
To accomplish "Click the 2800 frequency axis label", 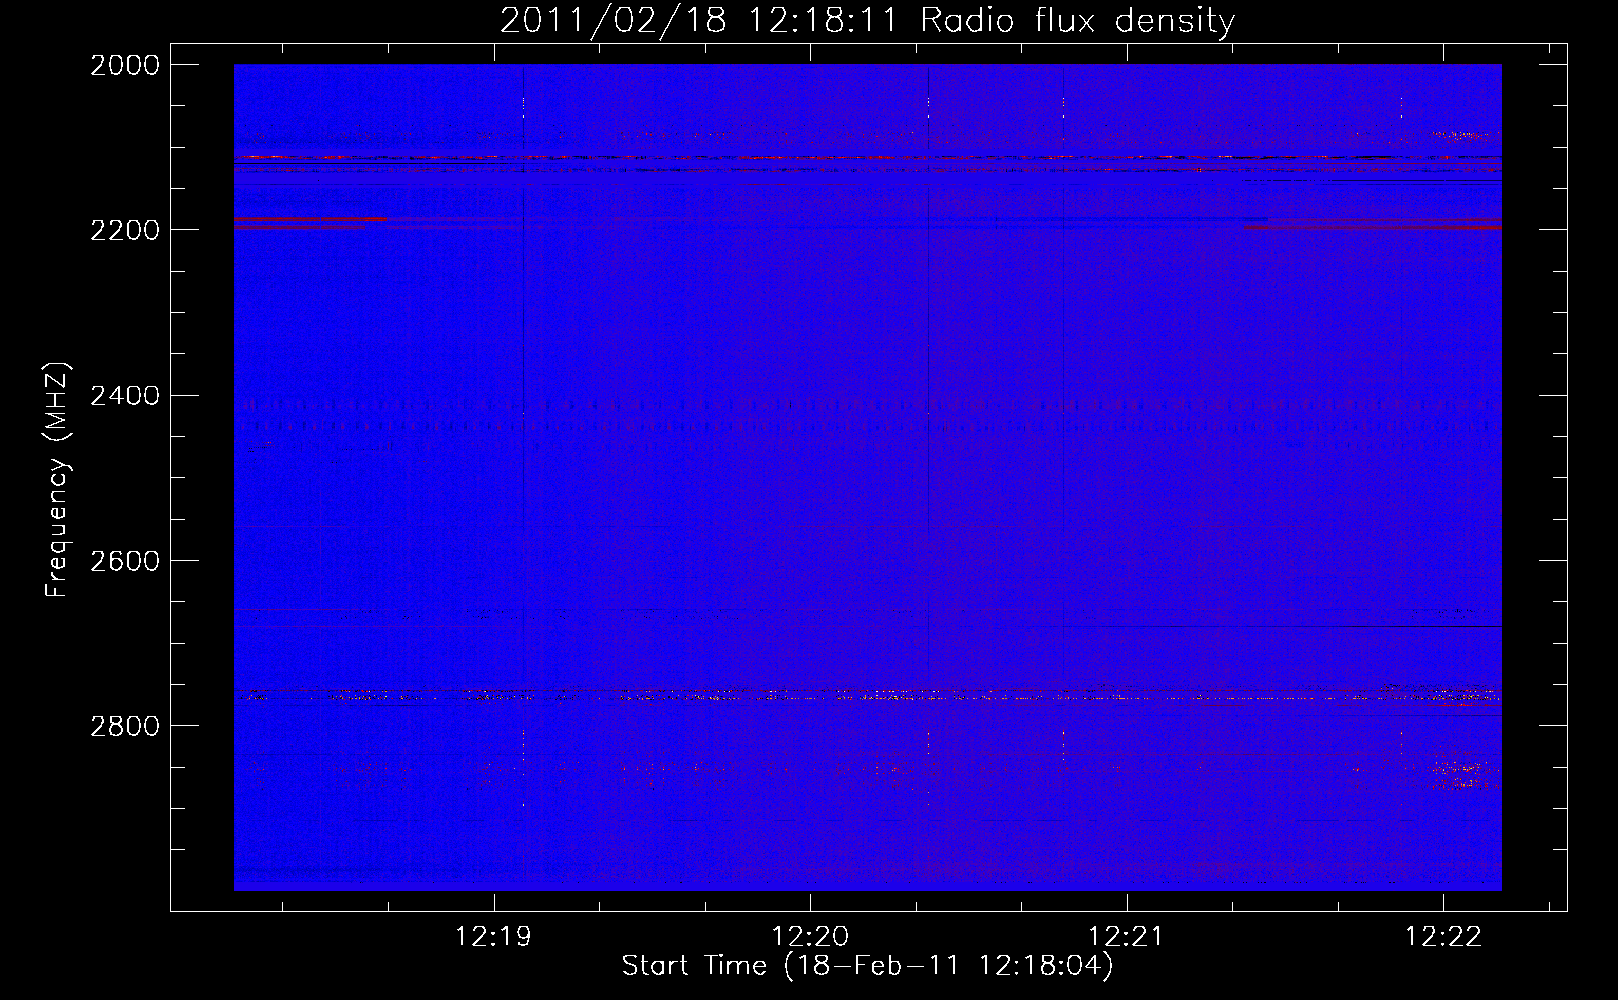I will point(125,726).
